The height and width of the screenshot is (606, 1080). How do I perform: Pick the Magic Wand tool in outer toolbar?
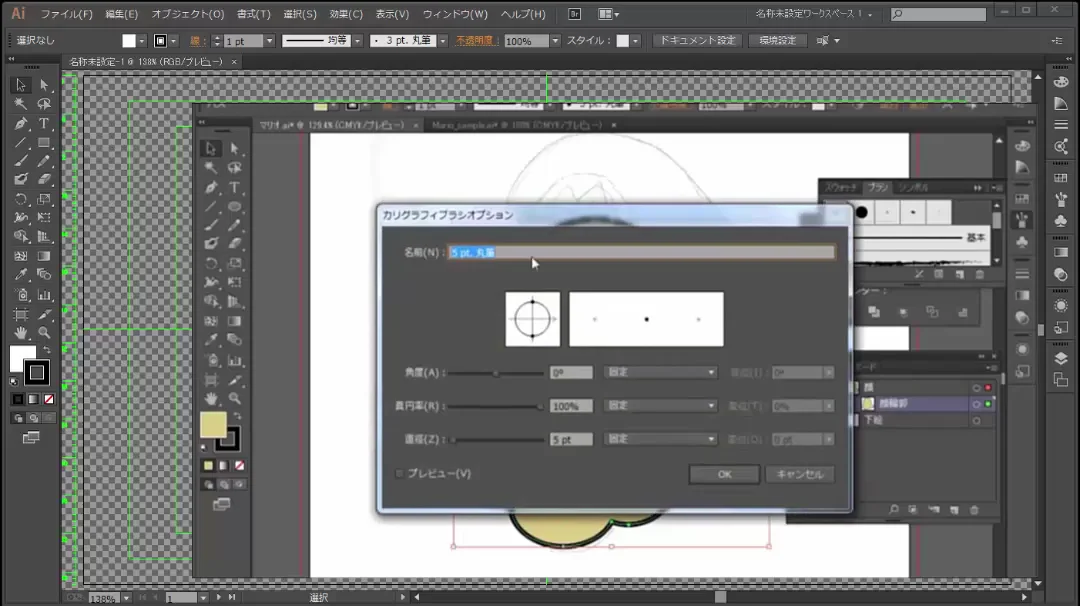[x=21, y=104]
